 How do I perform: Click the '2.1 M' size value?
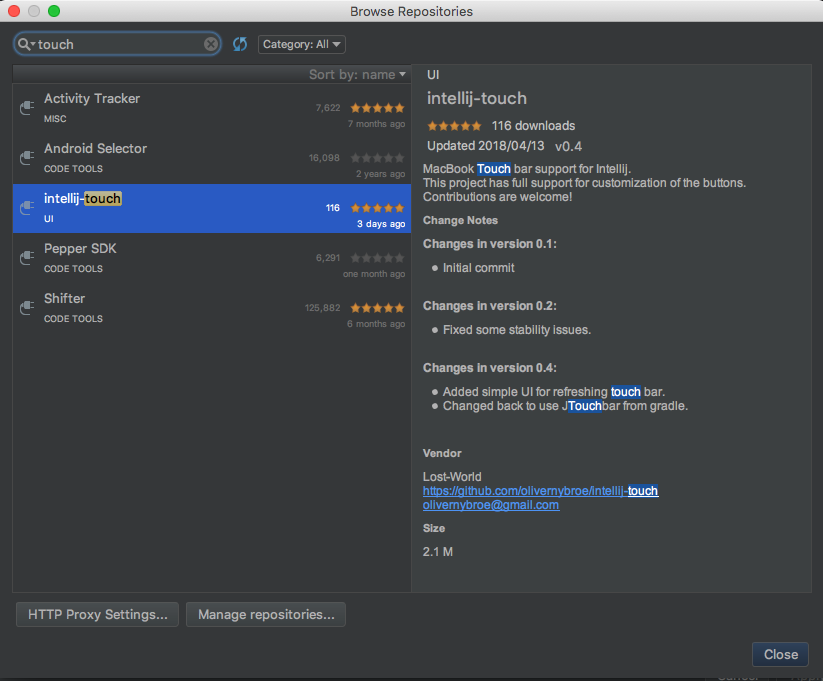(x=438, y=552)
